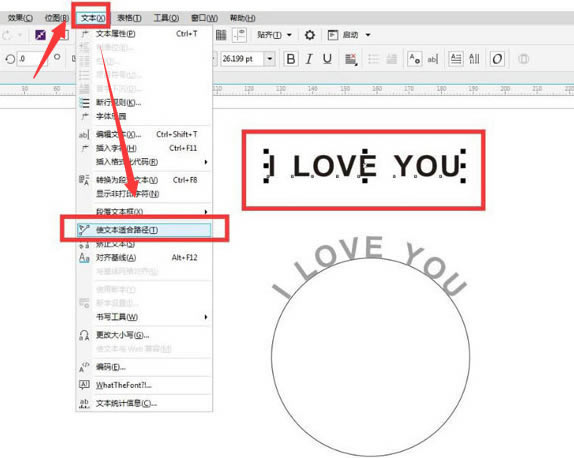Select the black I LOVE YOU text object

point(365,166)
